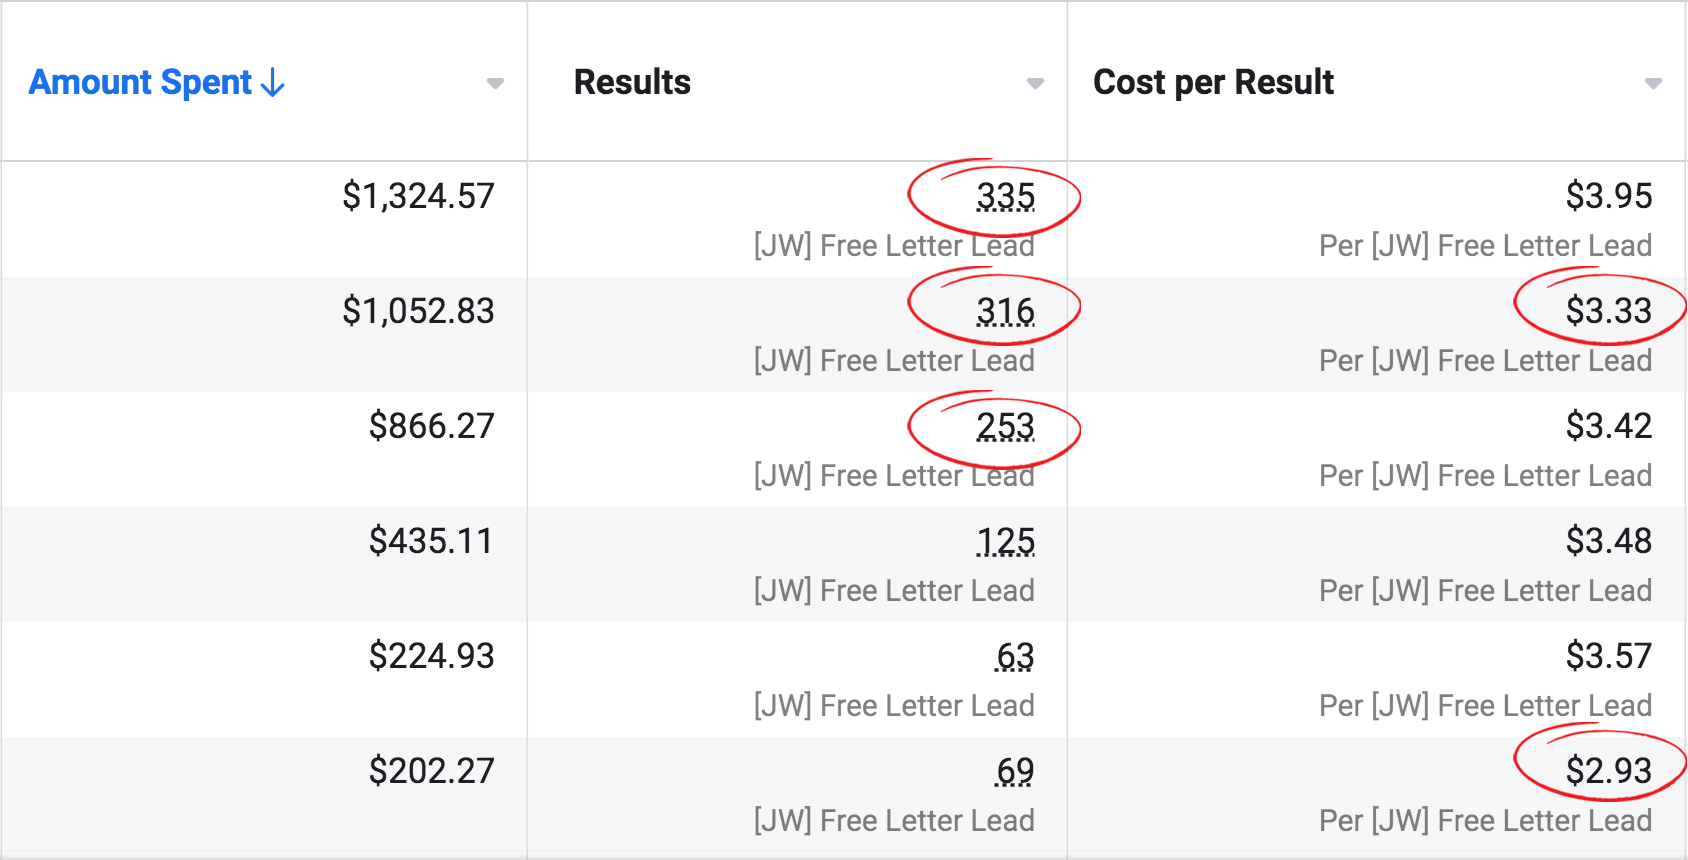The height and width of the screenshot is (860, 1688).
Task: Open the Amount Spent column dropdown
Action: [x=495, y=84]
